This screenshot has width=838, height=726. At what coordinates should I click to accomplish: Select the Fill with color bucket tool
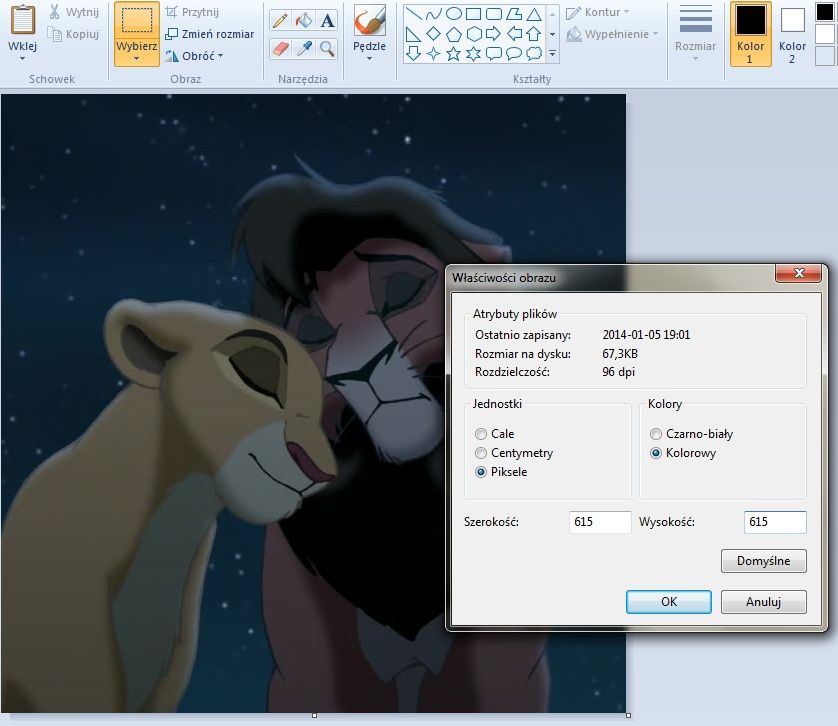tap(304, 20)
